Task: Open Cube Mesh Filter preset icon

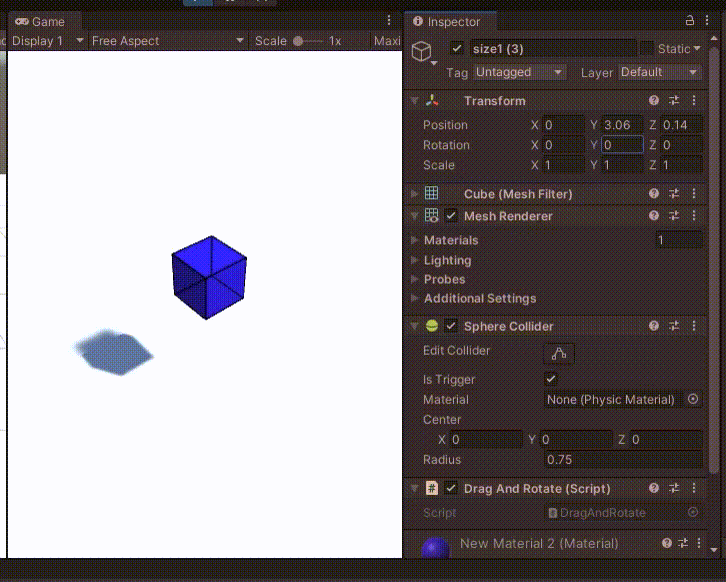Action: [x=674, y=193]
